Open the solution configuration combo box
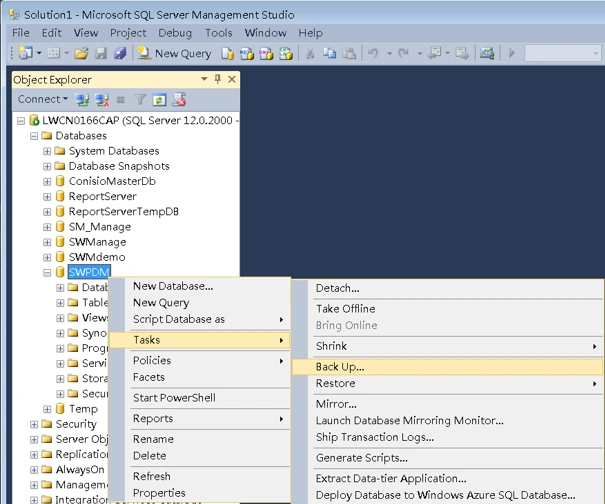The width and height of the screenshot is (605, 504). point(563,53)
